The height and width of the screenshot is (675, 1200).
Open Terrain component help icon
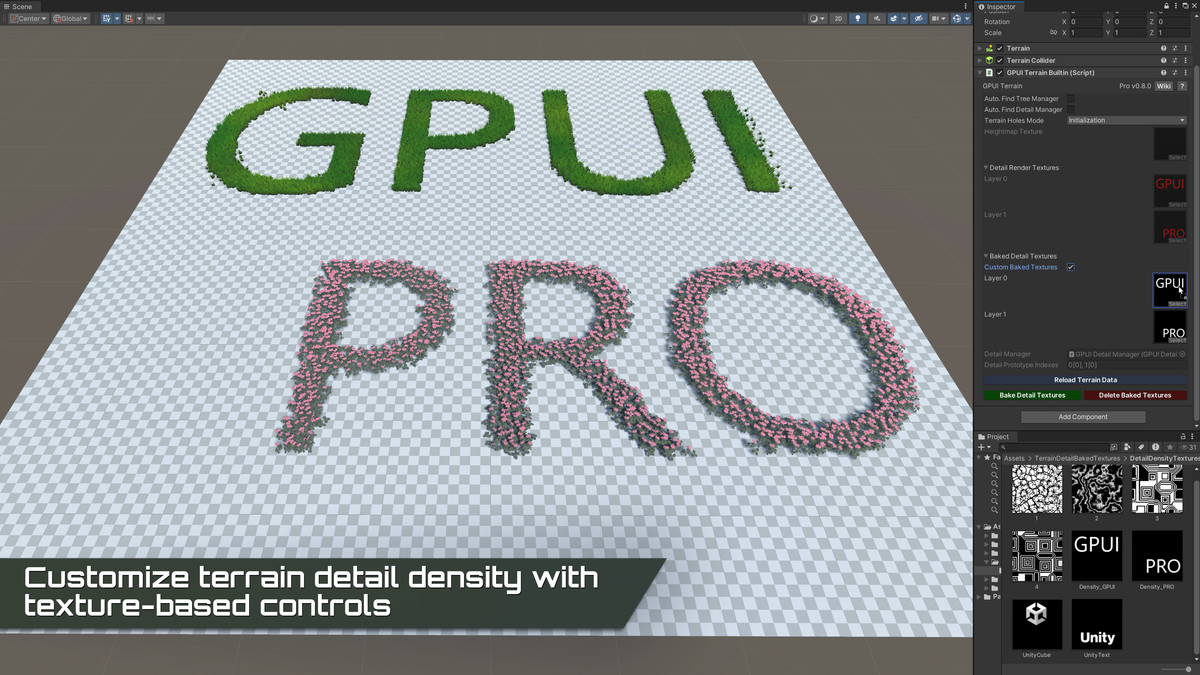click(1163, 48)
